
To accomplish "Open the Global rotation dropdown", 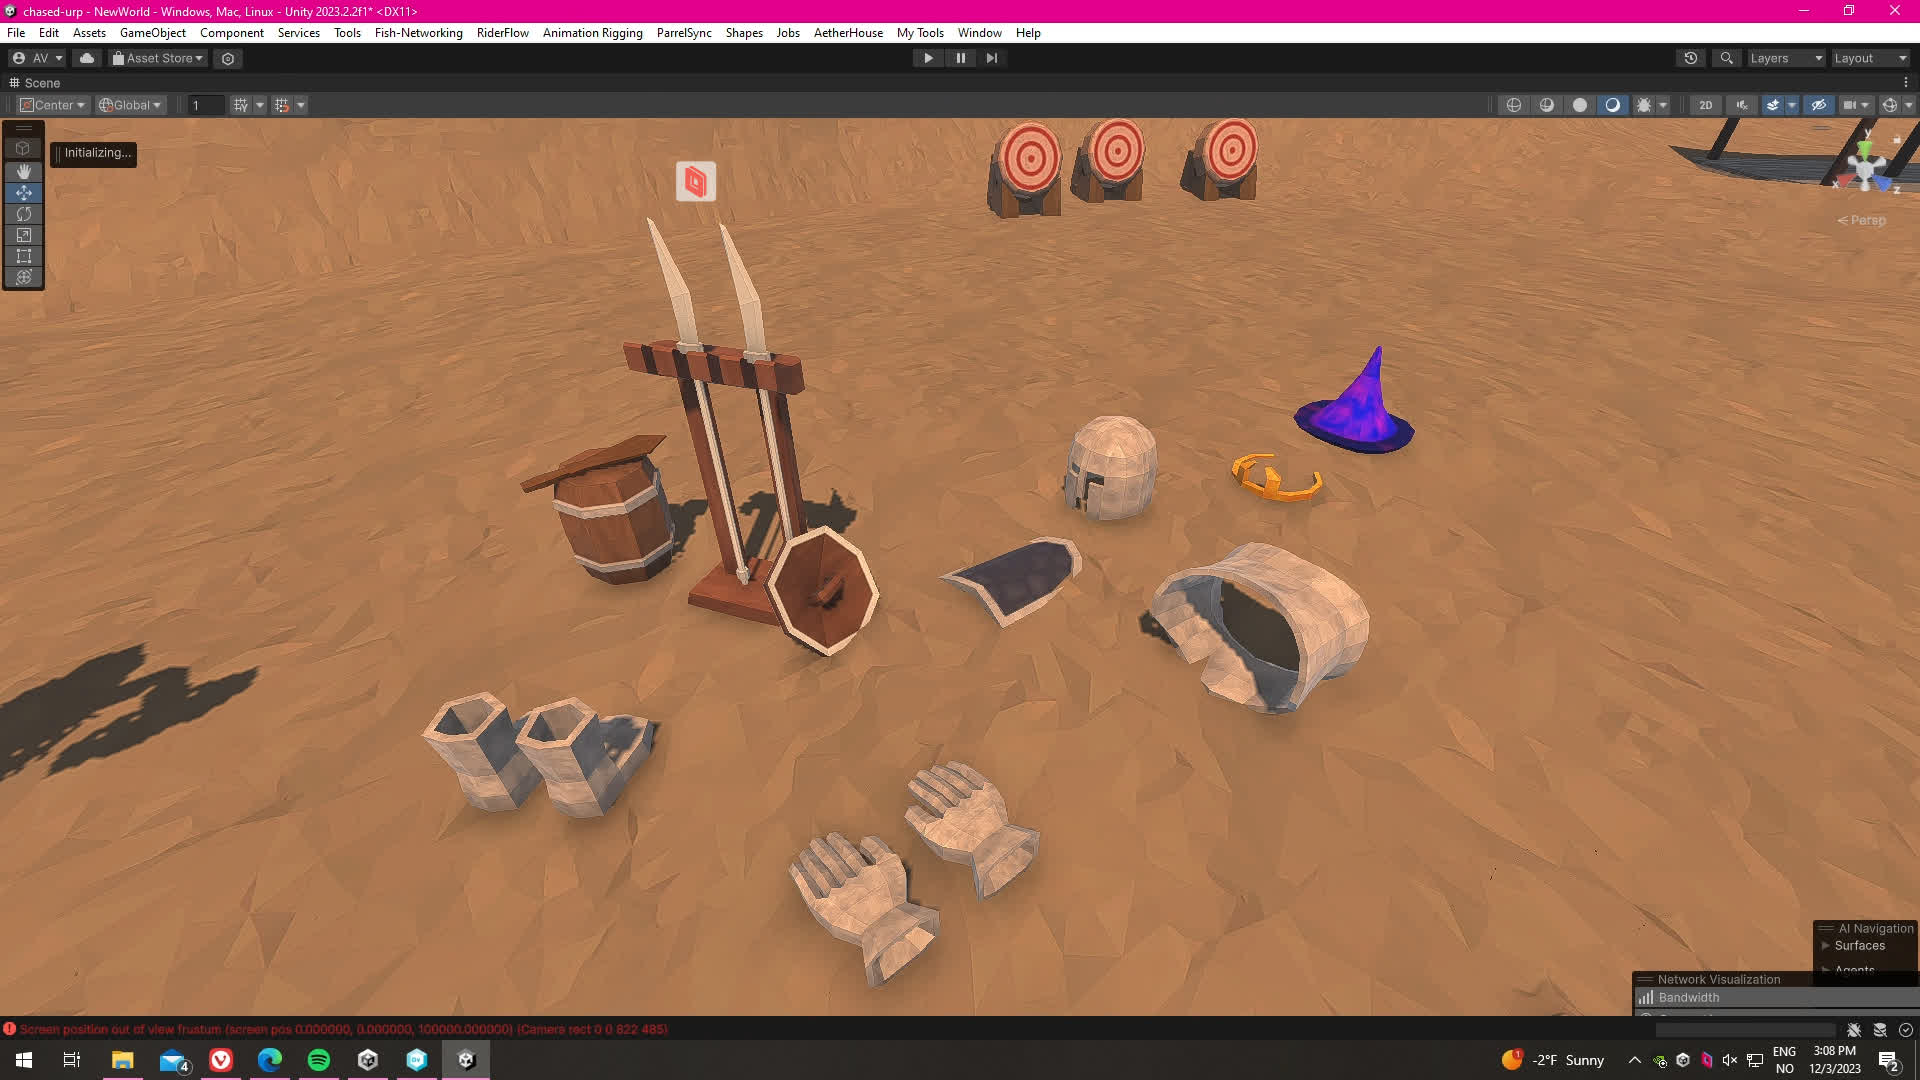I will (x=130, y=105).
